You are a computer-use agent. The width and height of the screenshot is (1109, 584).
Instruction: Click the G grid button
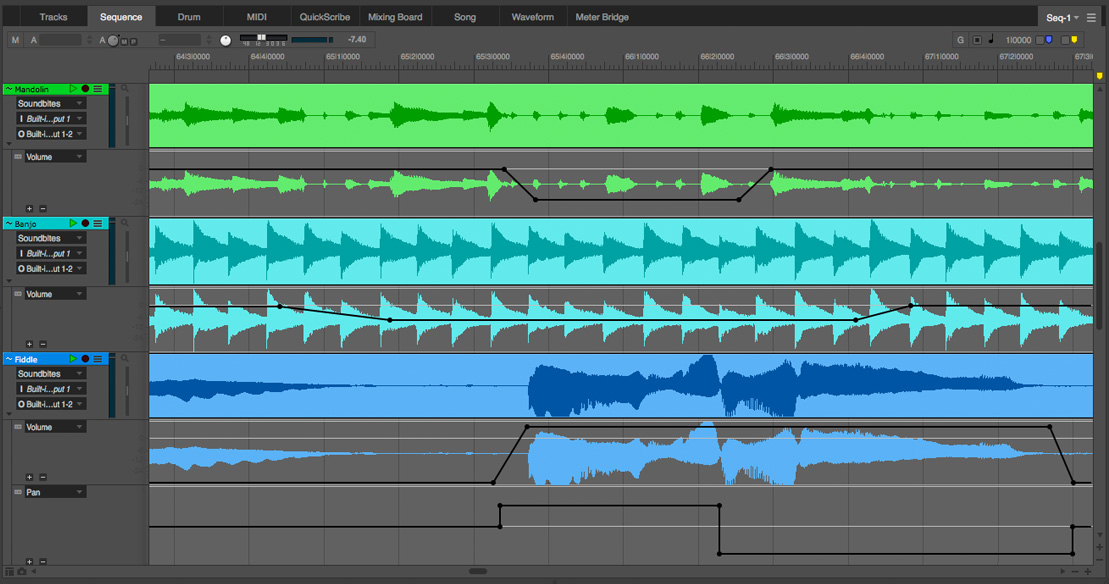[x=961, y=40]
